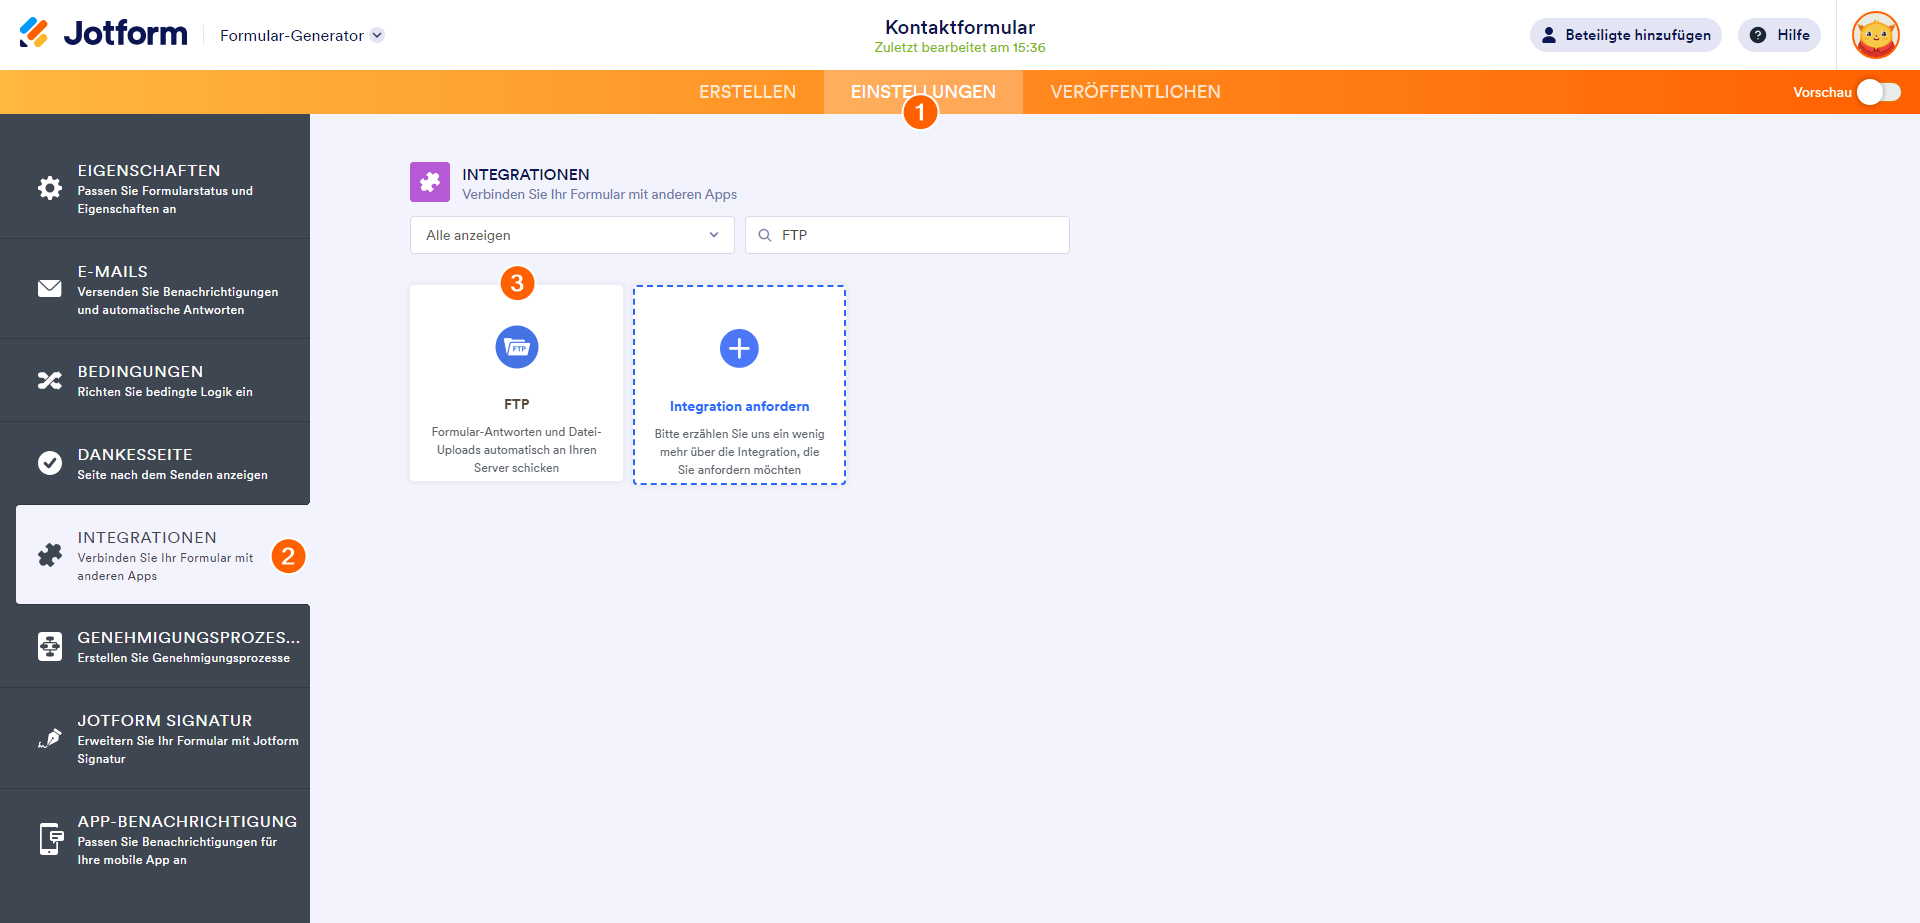
Task: Open JOTFORM SIGNATUR settings section
Action: tap(155, 738)
